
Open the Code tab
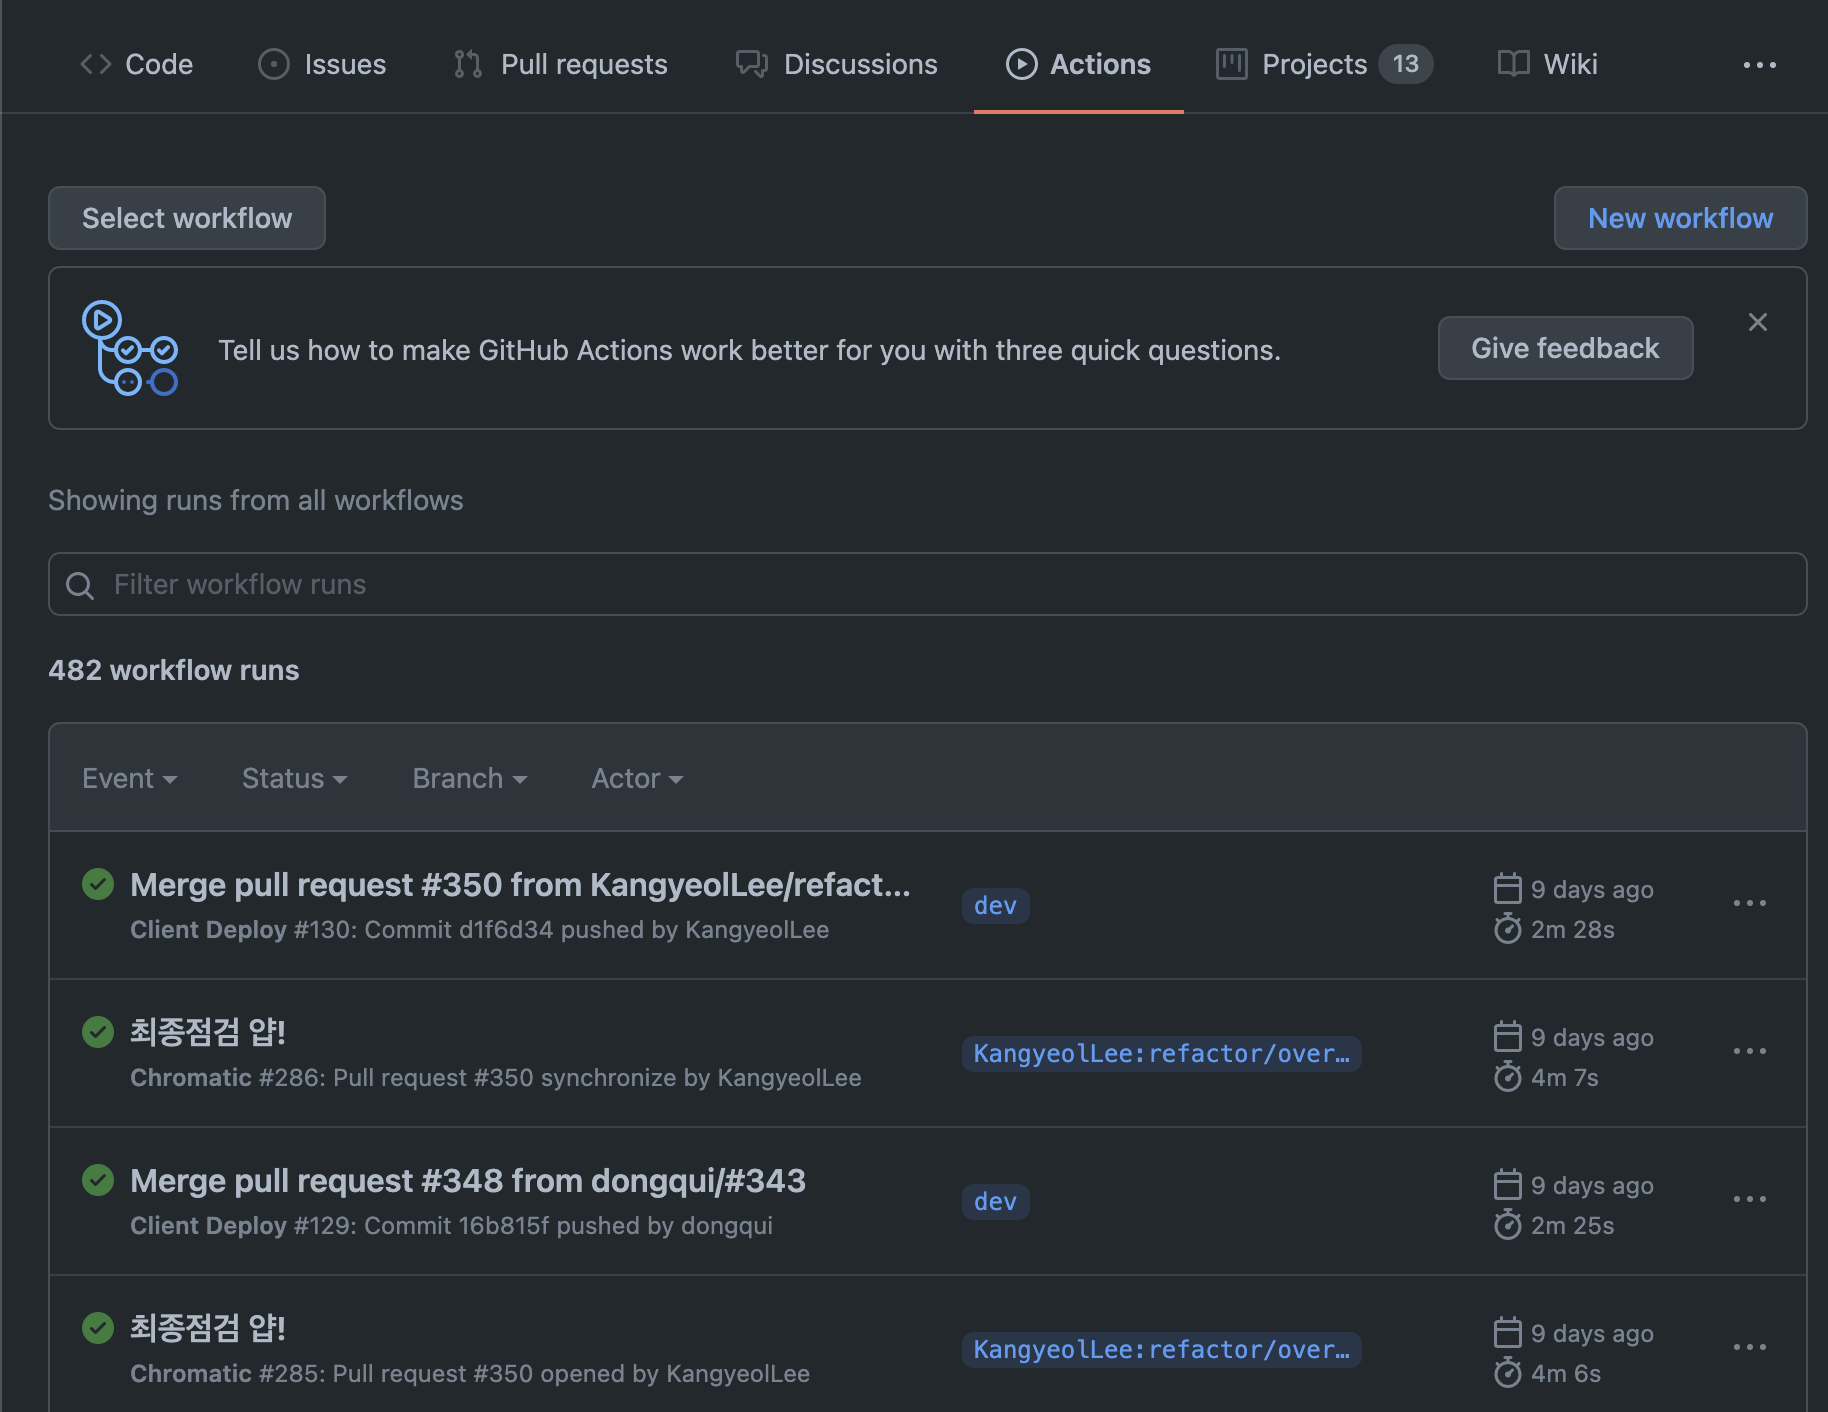[136, 64]
